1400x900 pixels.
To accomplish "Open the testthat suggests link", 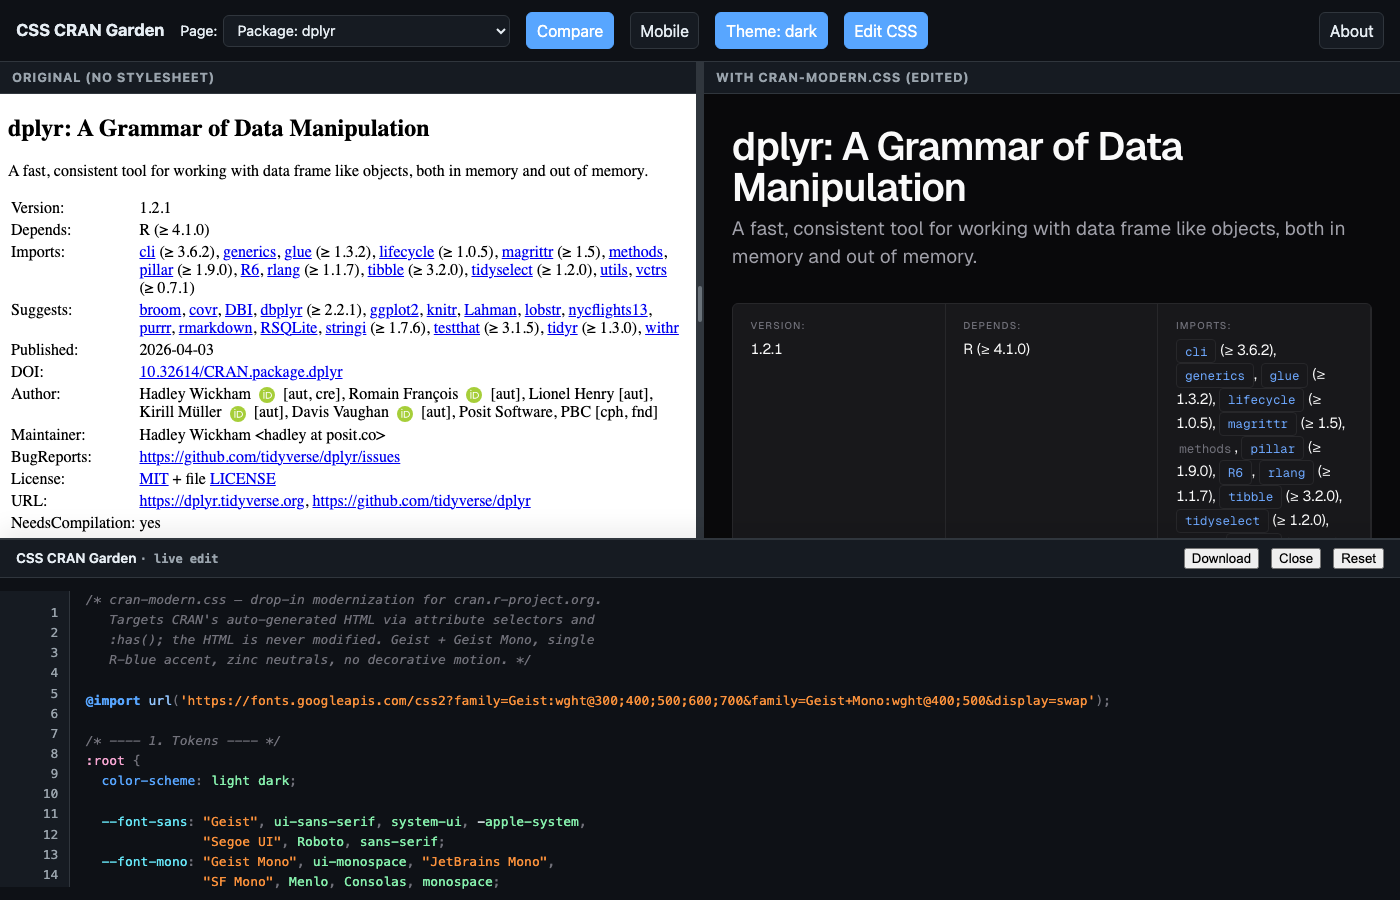I will click(x=457, y=328).
